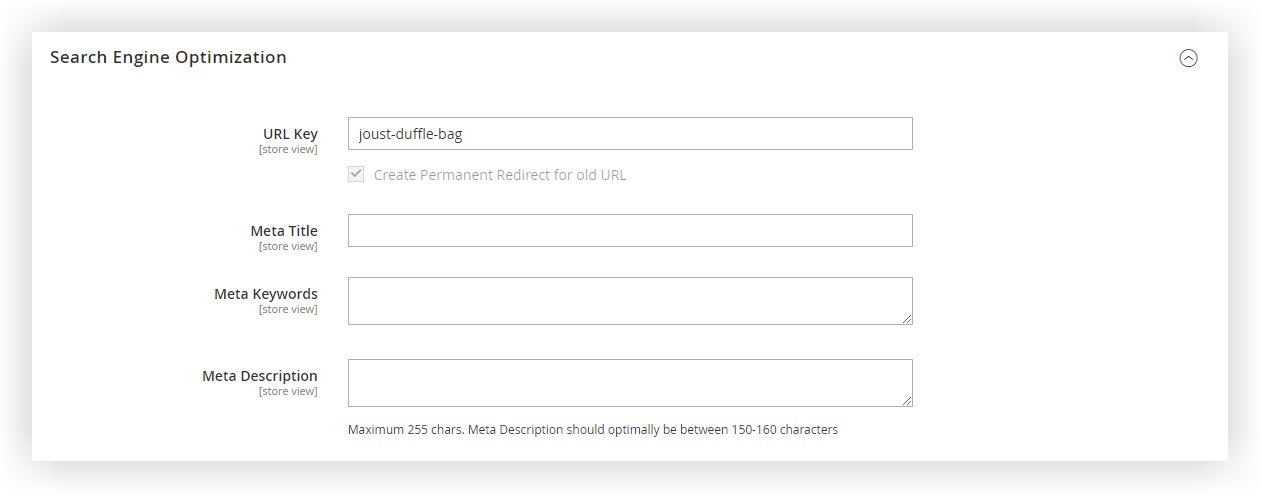Click inside the Meta Keywords text area
Image resolution: width=1261 pixels, height=494 pixels.
630,301
